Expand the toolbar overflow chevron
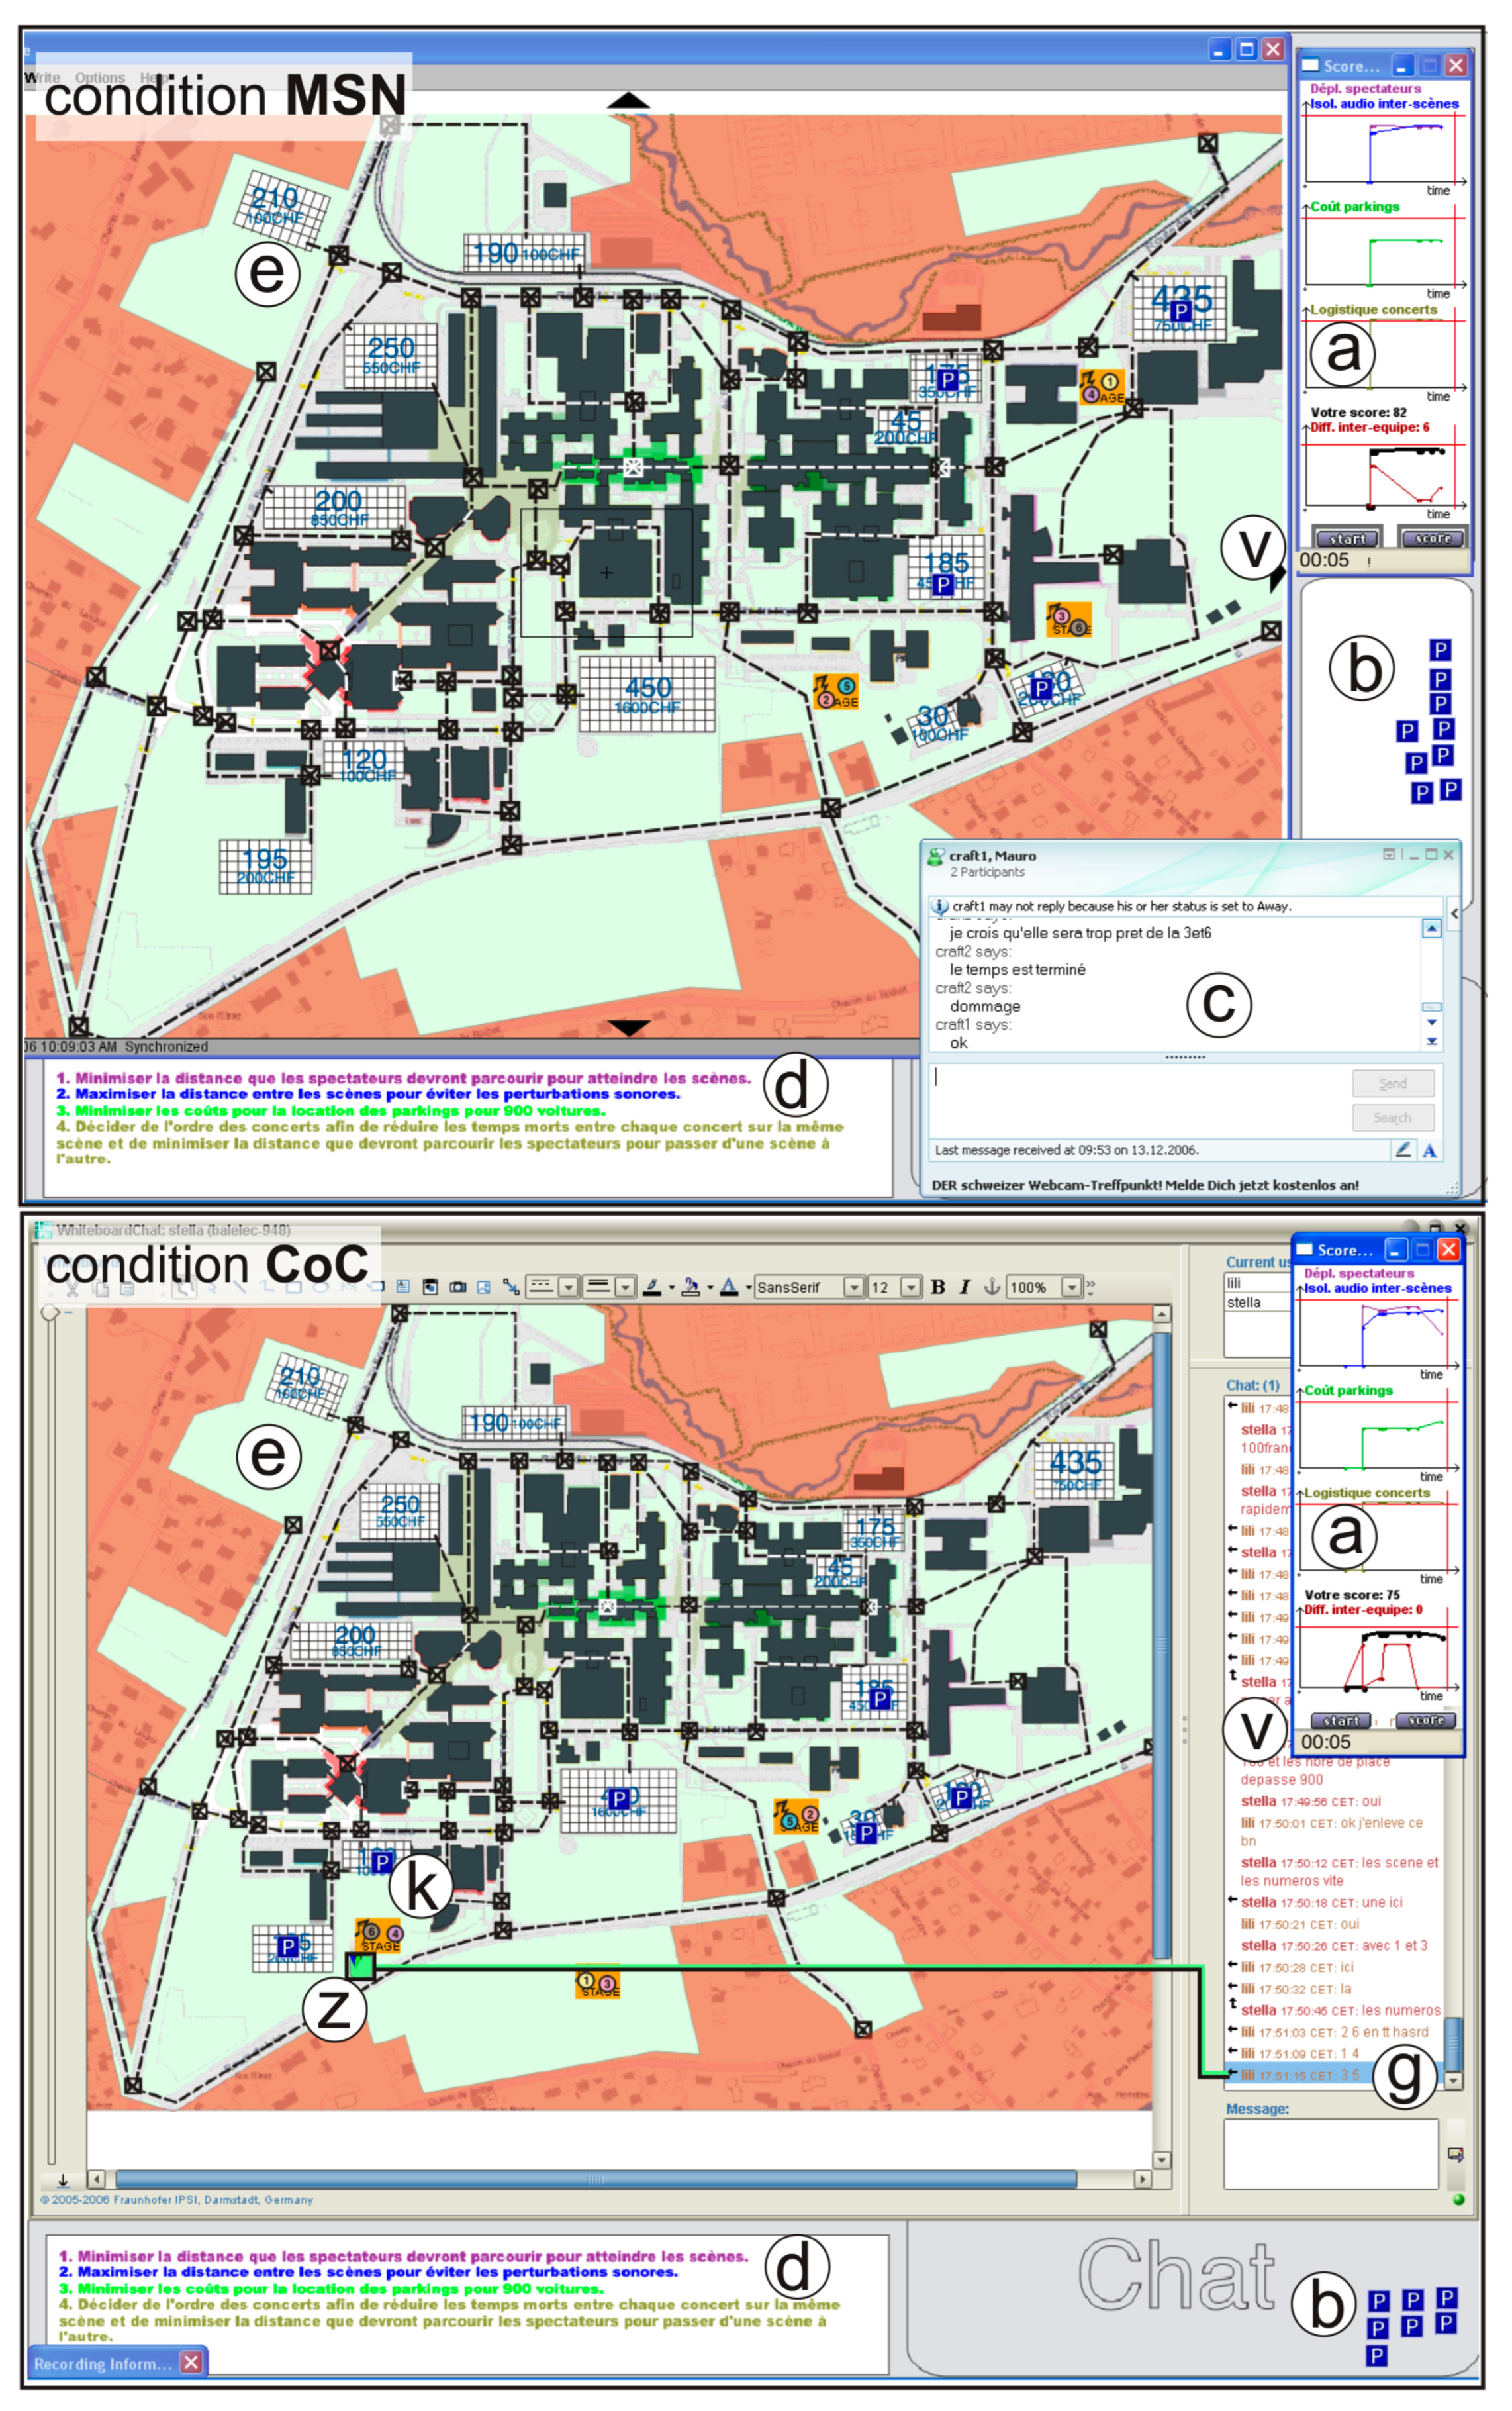Viewport: 1512px width, 2411px height. pyautogui.click(x=1090, y=1287)
